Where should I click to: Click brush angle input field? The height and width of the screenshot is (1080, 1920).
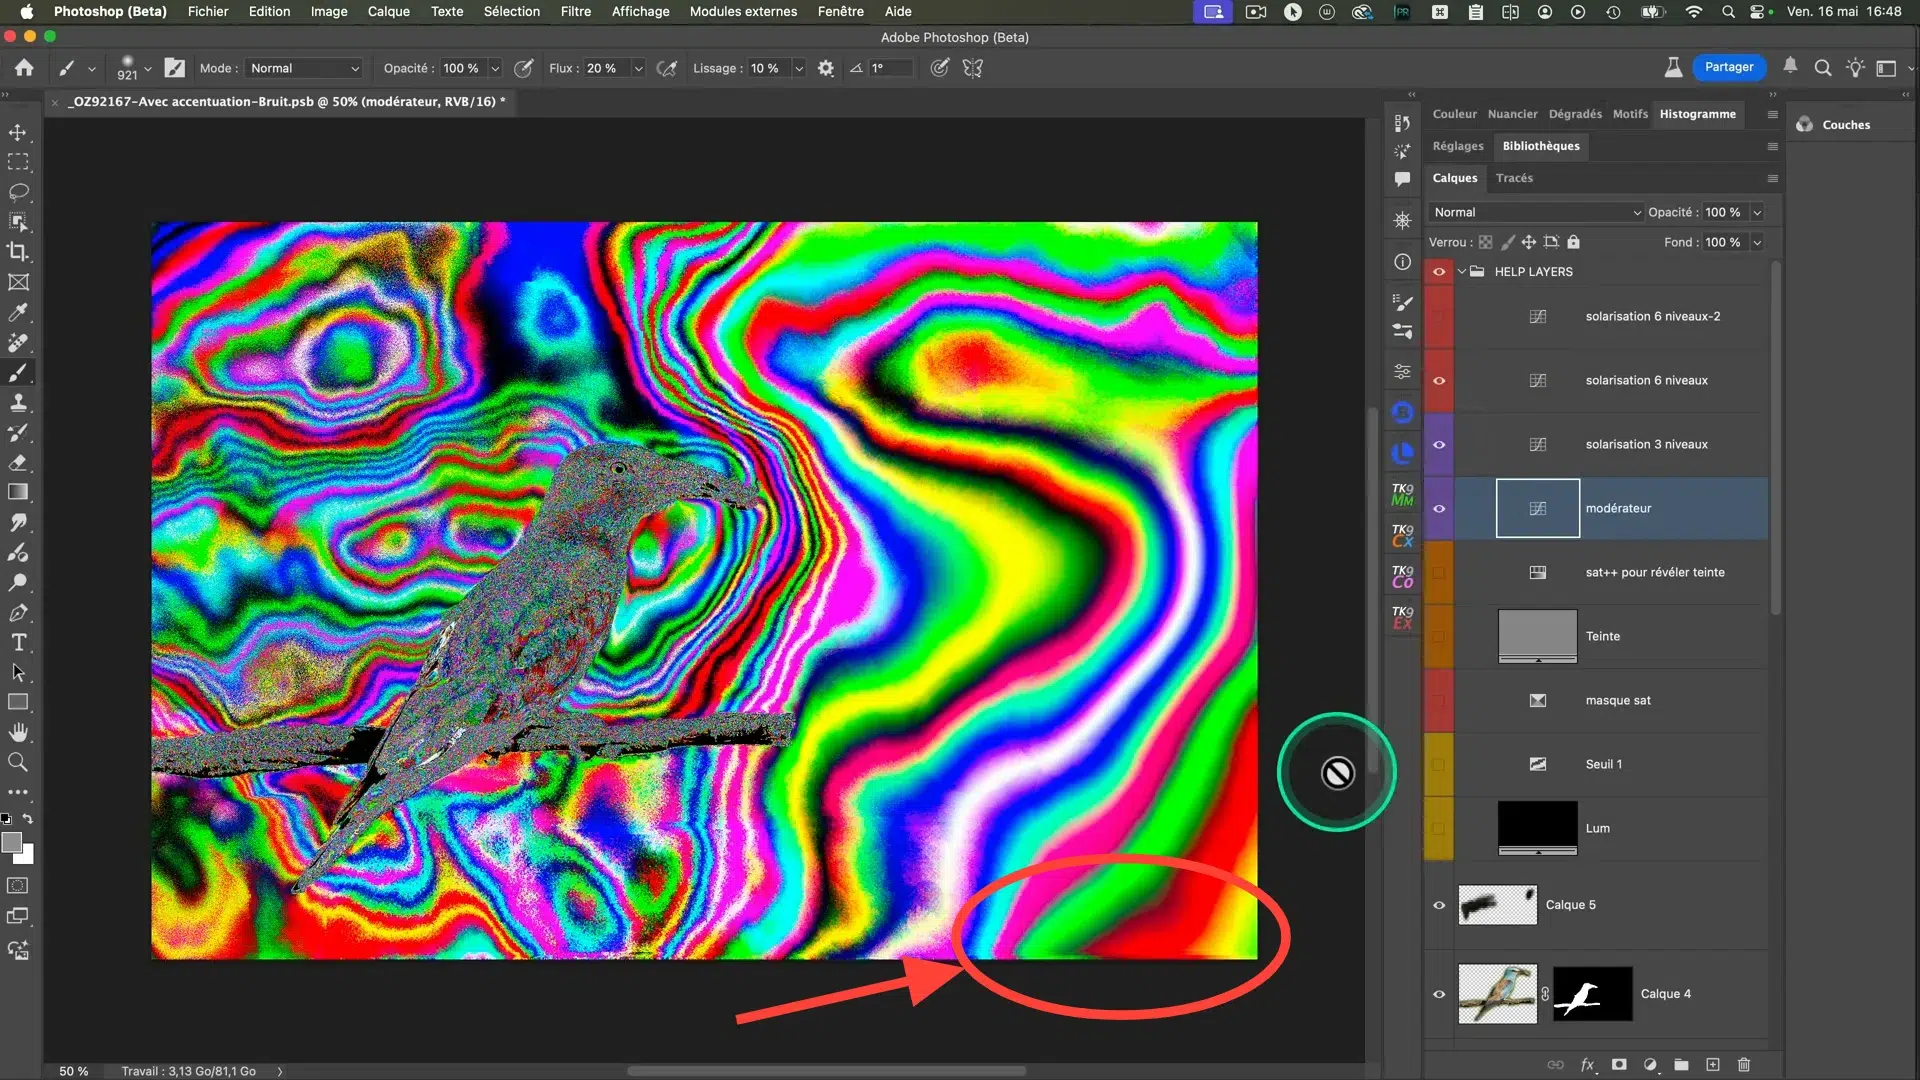(890, 68)
